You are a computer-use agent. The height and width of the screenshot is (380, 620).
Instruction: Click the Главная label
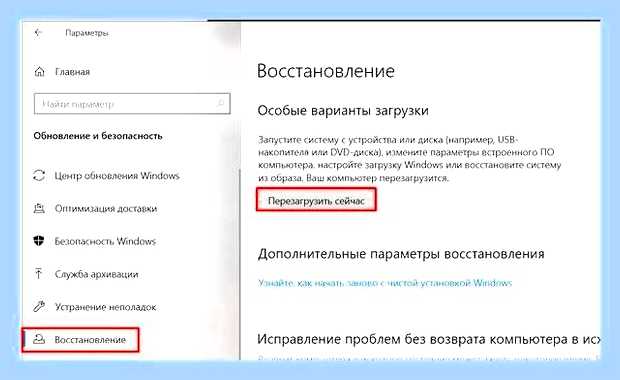pyautogui.click(x=72, y=72)
